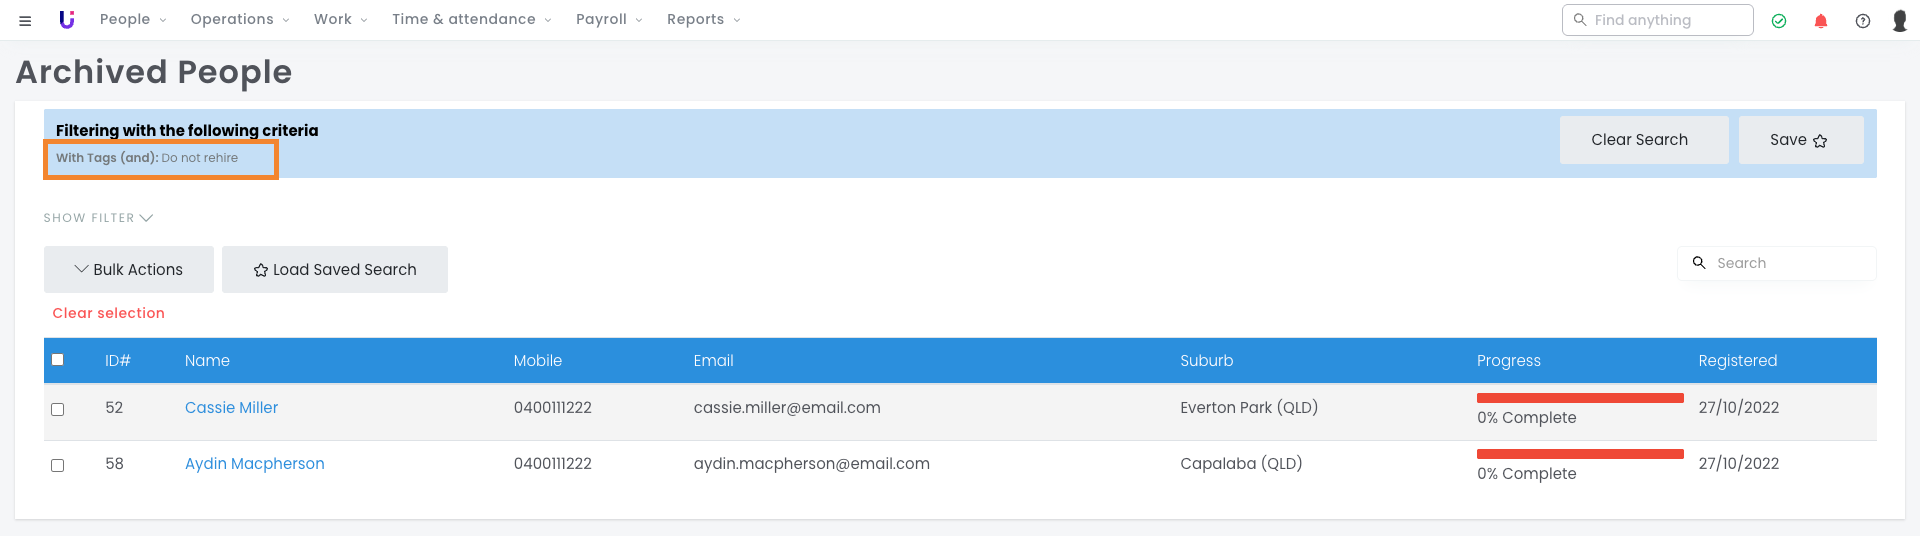This screenshot has width=1920, height=536.
Task: Click the magnifier icon in Find anything
Action: (1580, 20)
